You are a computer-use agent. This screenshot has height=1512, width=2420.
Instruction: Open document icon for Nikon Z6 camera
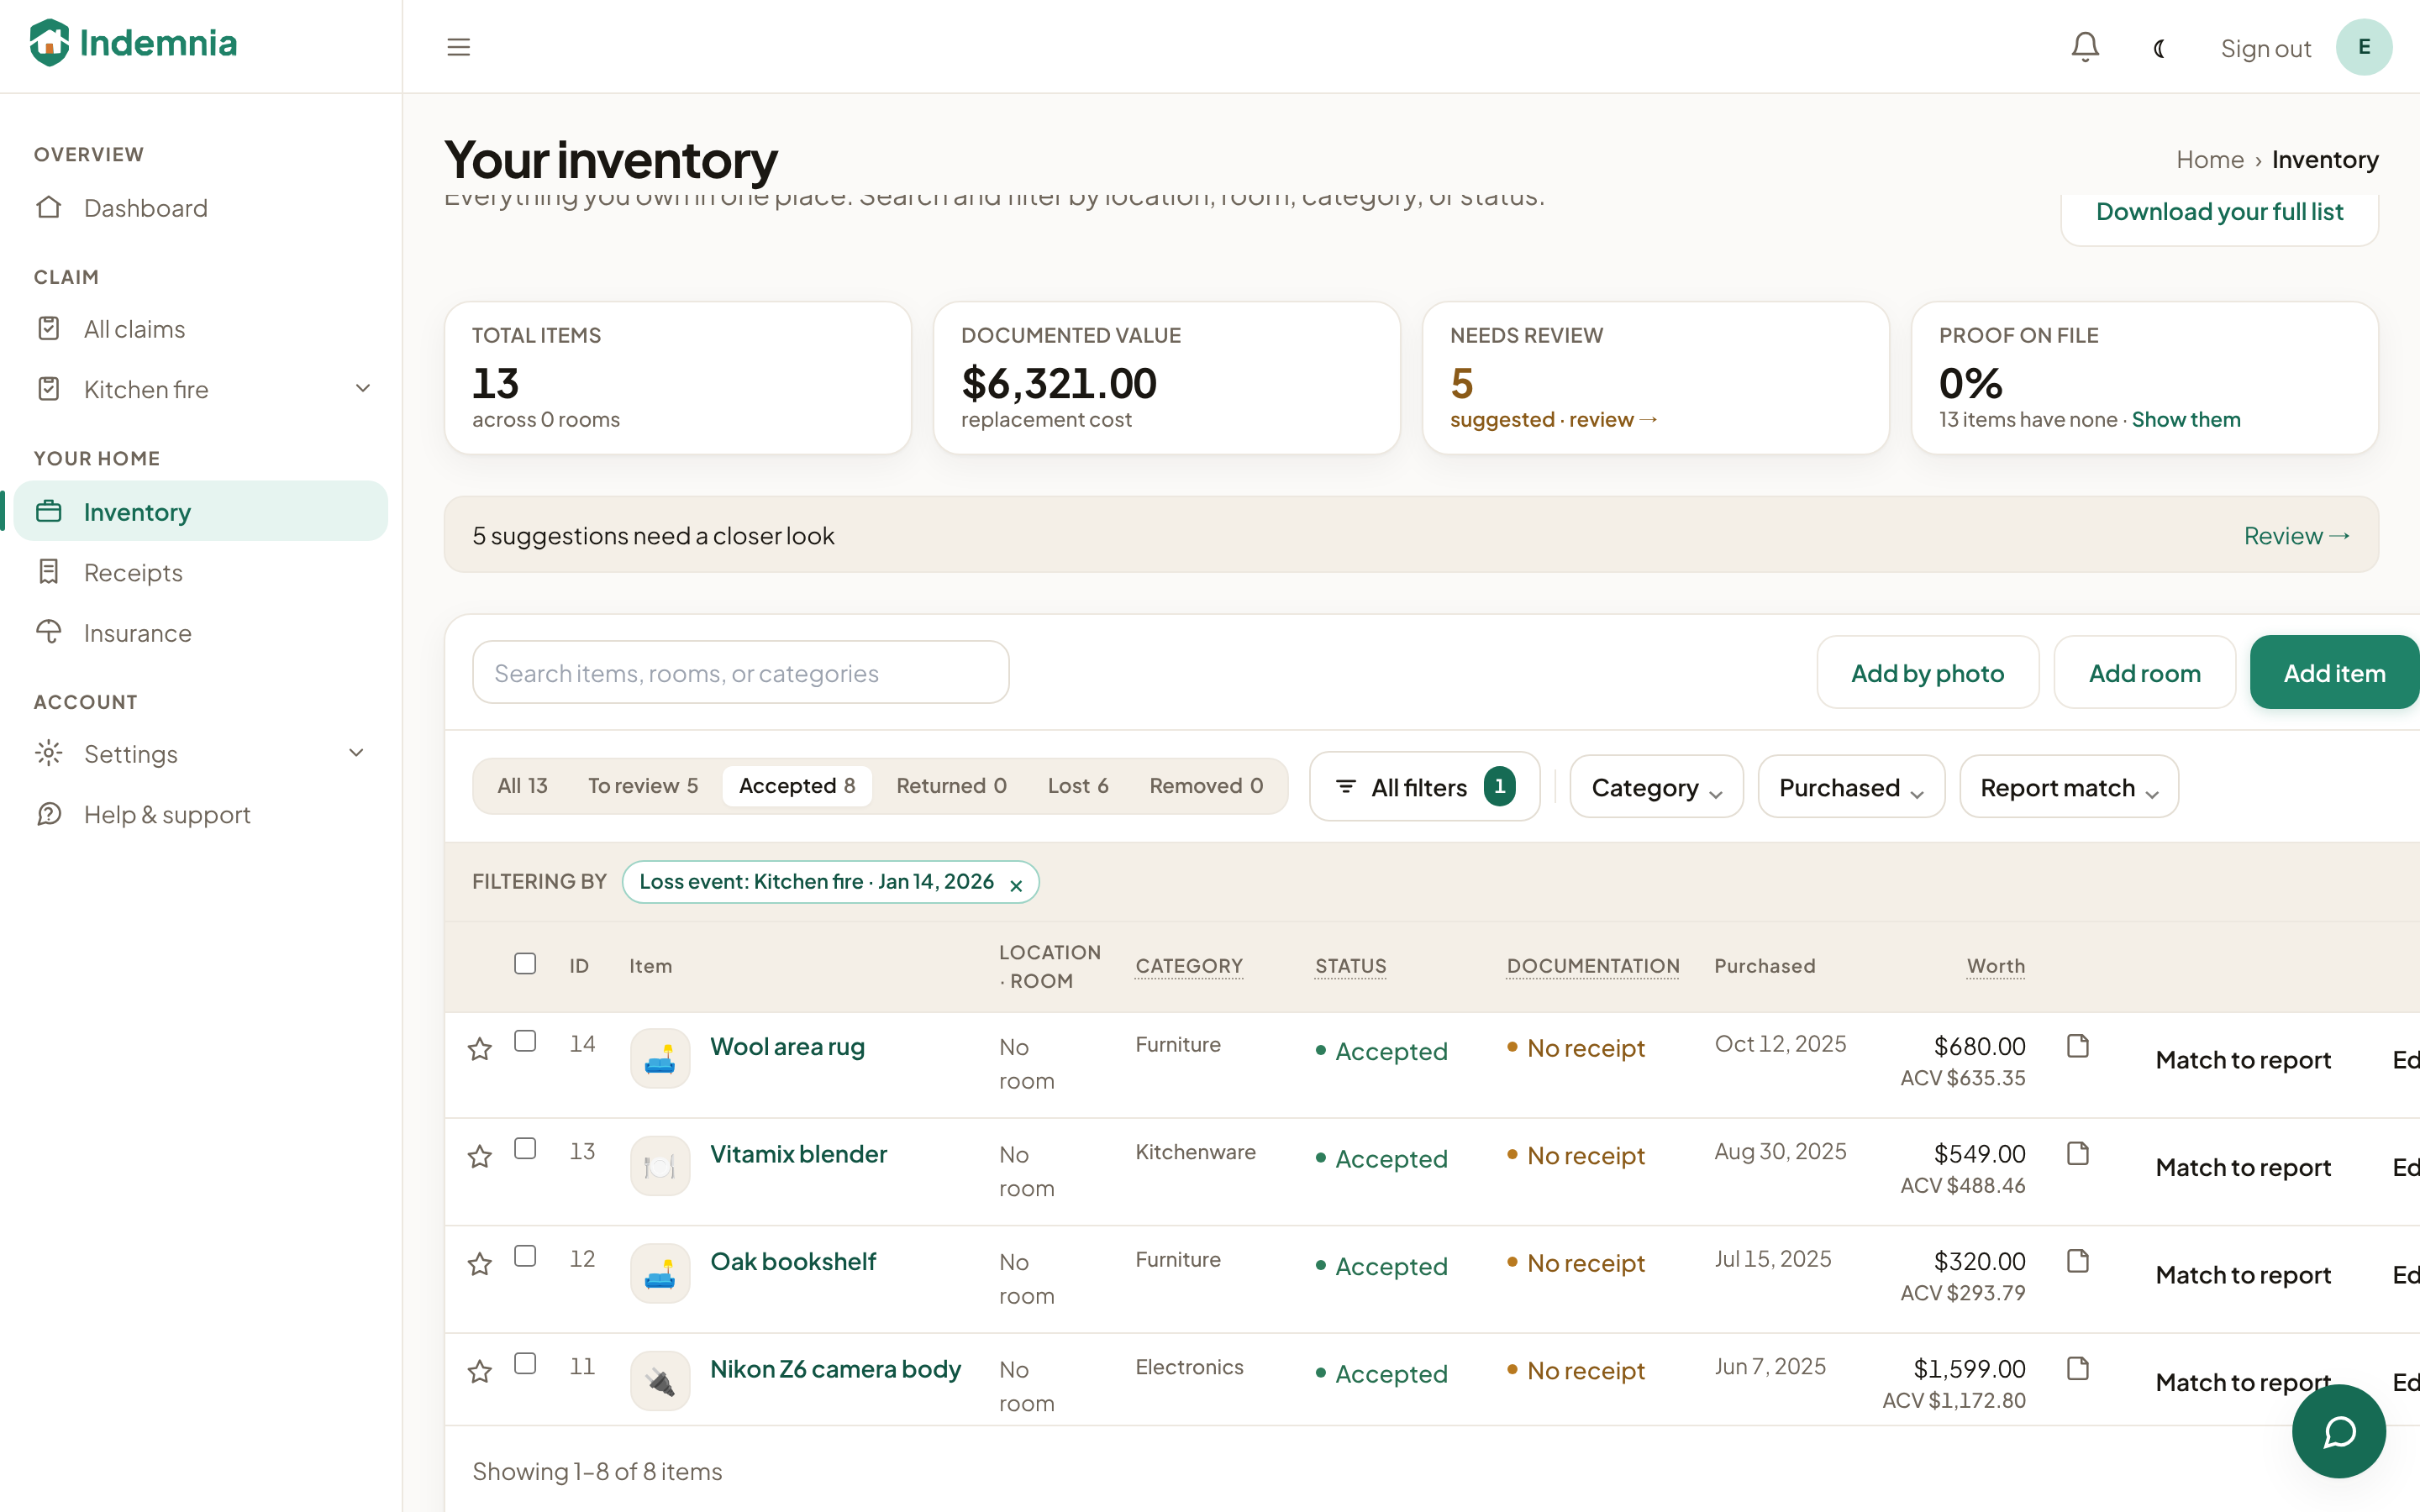tap(2078, 1368)
